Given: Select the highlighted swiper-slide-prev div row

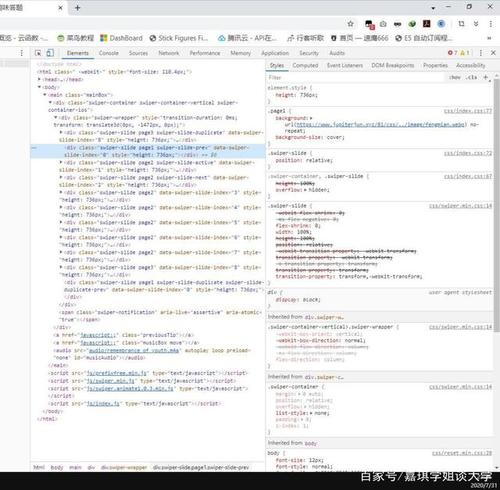Looking at the screenshot, I should coord(148,151).
